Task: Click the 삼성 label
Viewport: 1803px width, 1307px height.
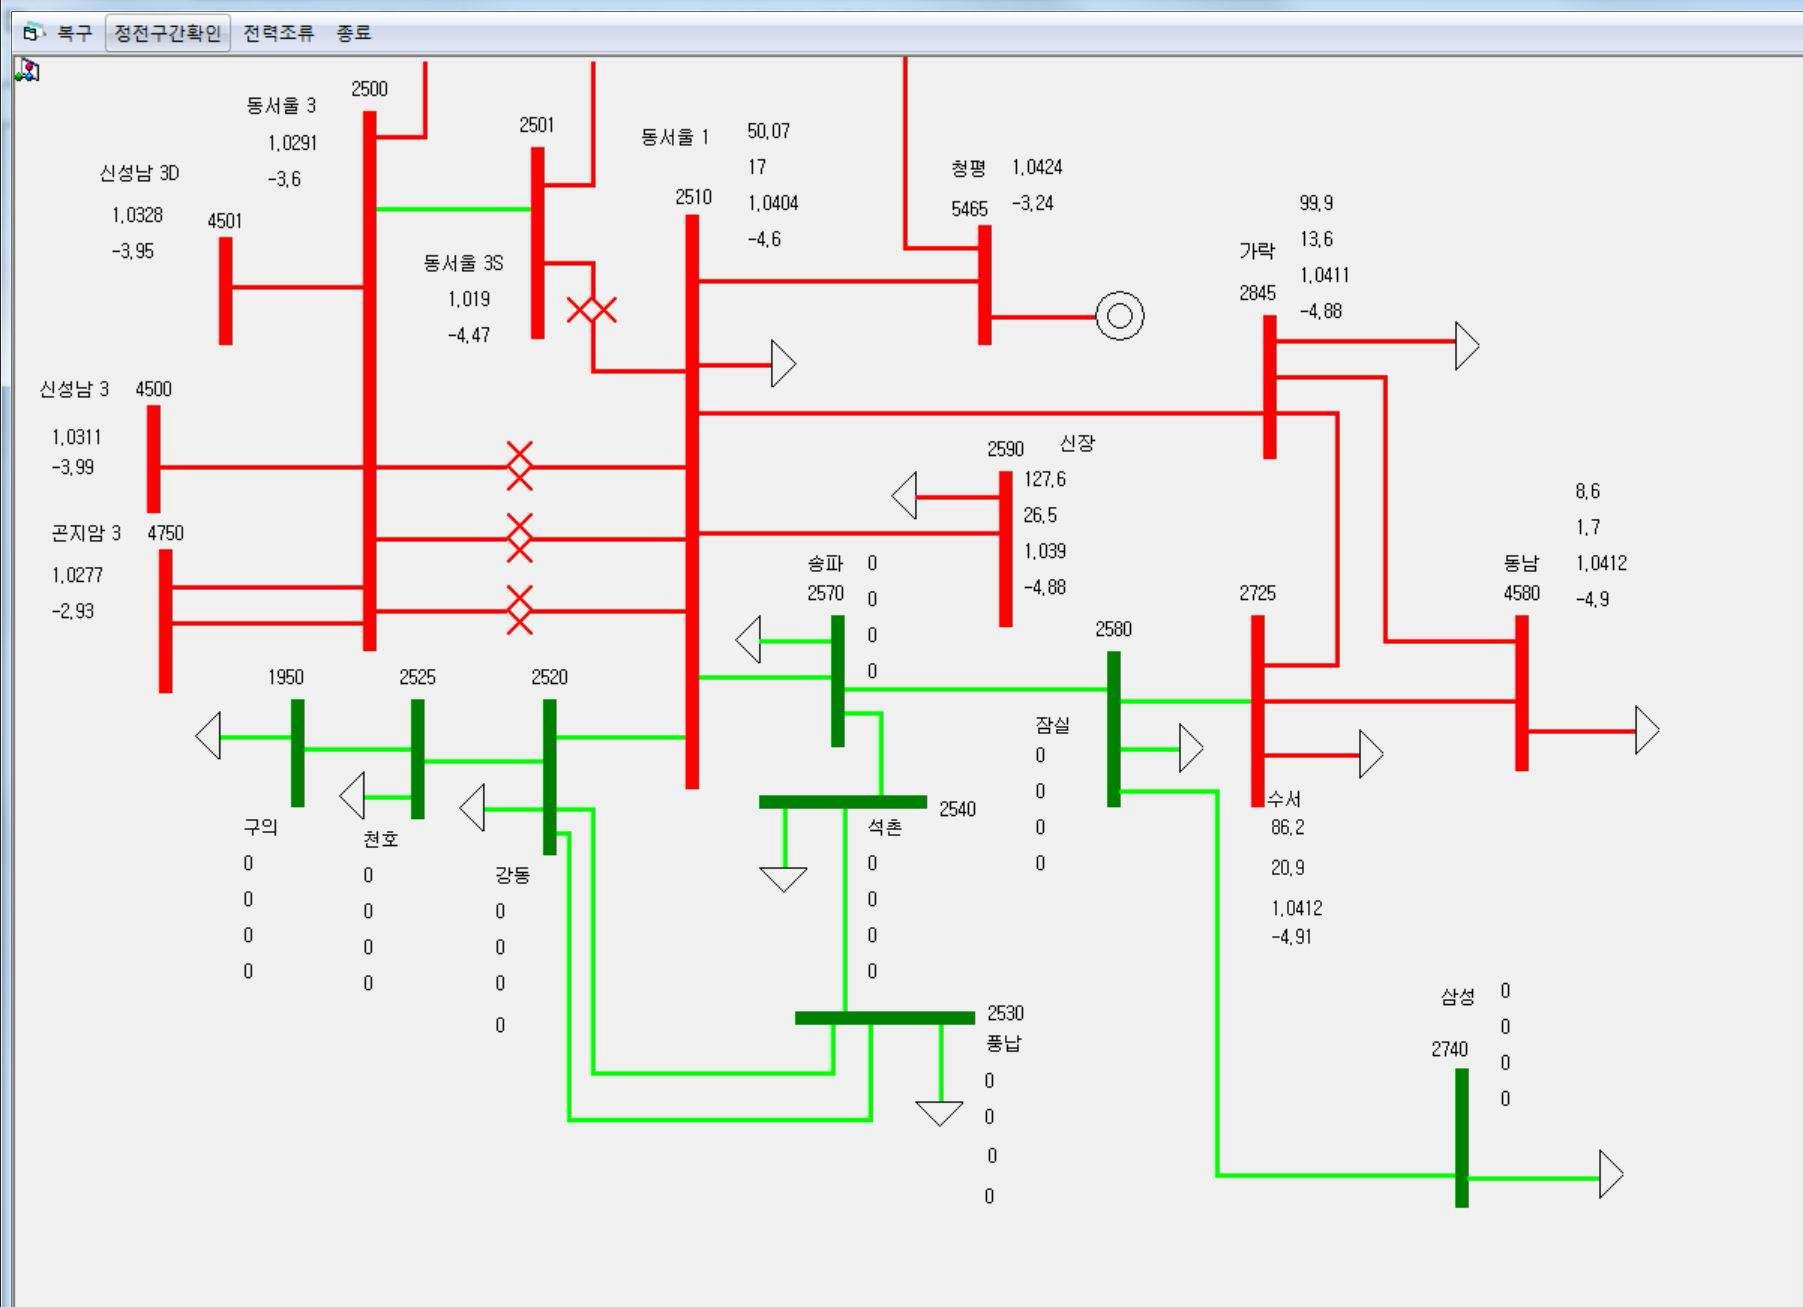Action: tap(1457, 997)
